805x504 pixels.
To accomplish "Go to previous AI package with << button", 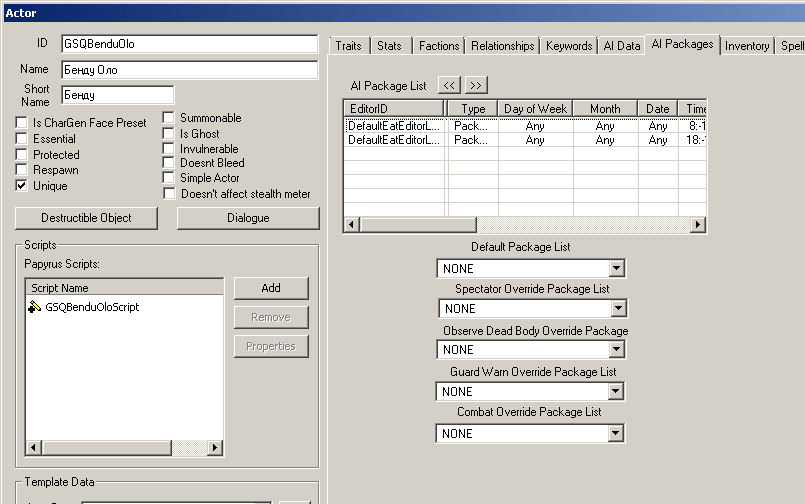I will (449, 85).
